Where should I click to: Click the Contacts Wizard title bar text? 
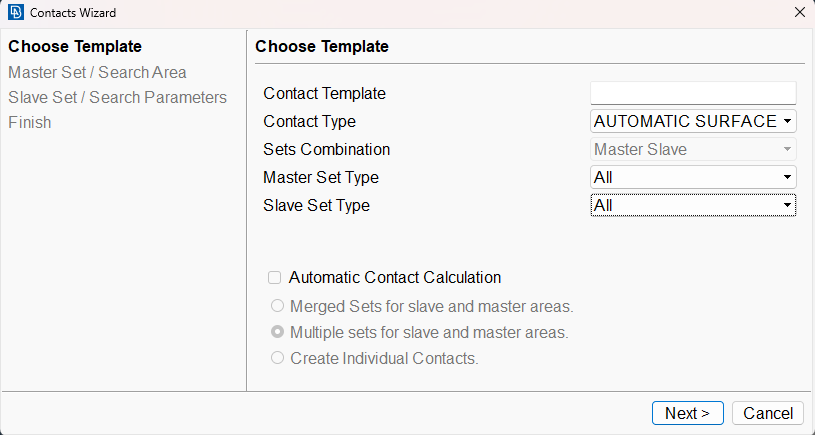coord(73,12)
